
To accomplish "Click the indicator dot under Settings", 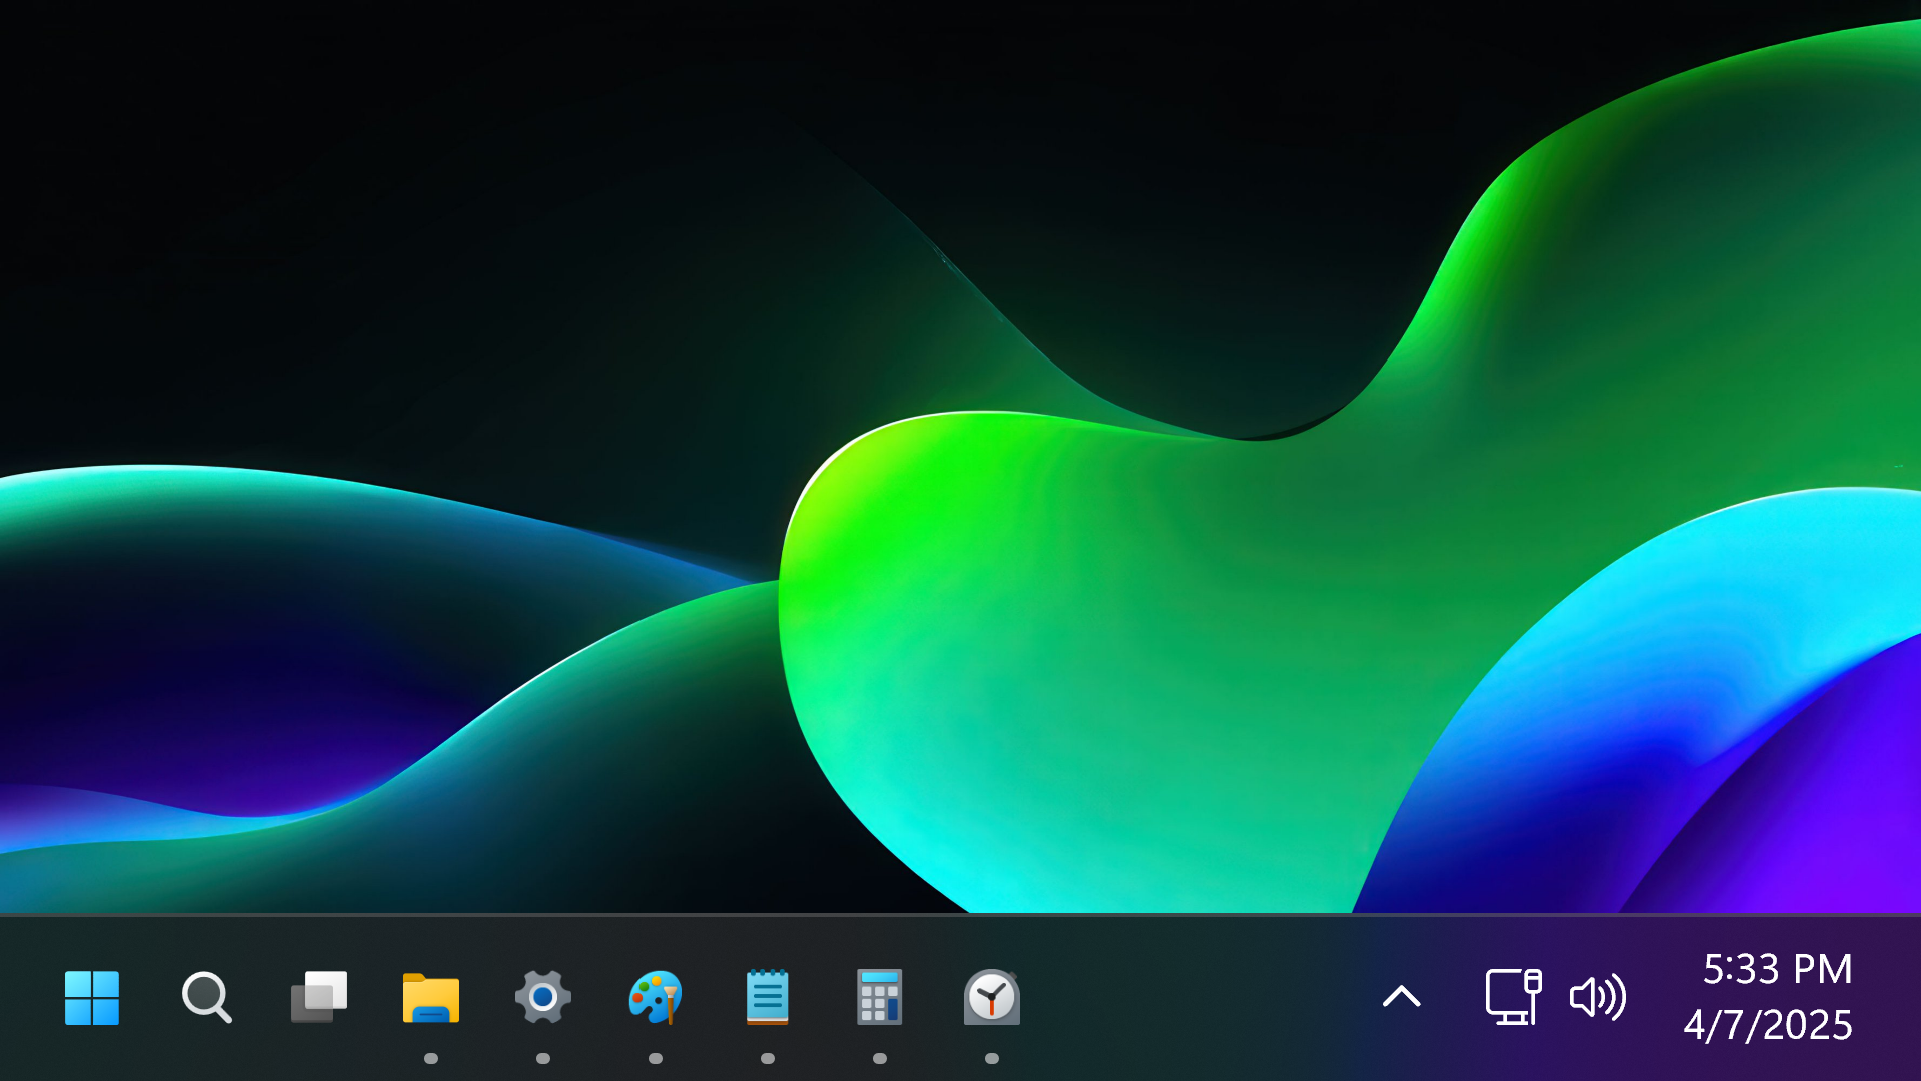I will click(x=543, y=1056).
